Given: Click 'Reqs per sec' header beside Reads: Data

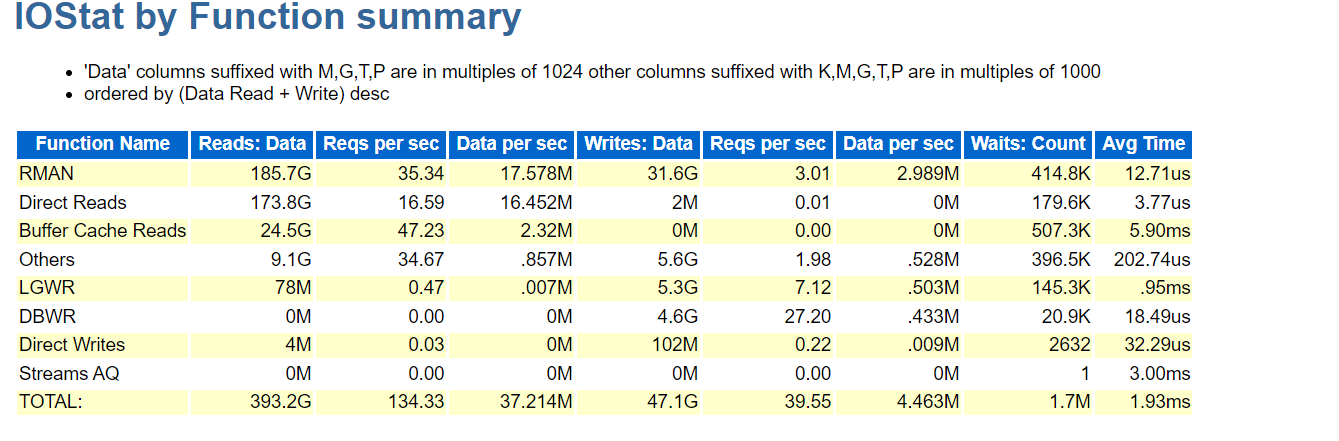Looking at the screenshot, I should click(x=381, y=144).
